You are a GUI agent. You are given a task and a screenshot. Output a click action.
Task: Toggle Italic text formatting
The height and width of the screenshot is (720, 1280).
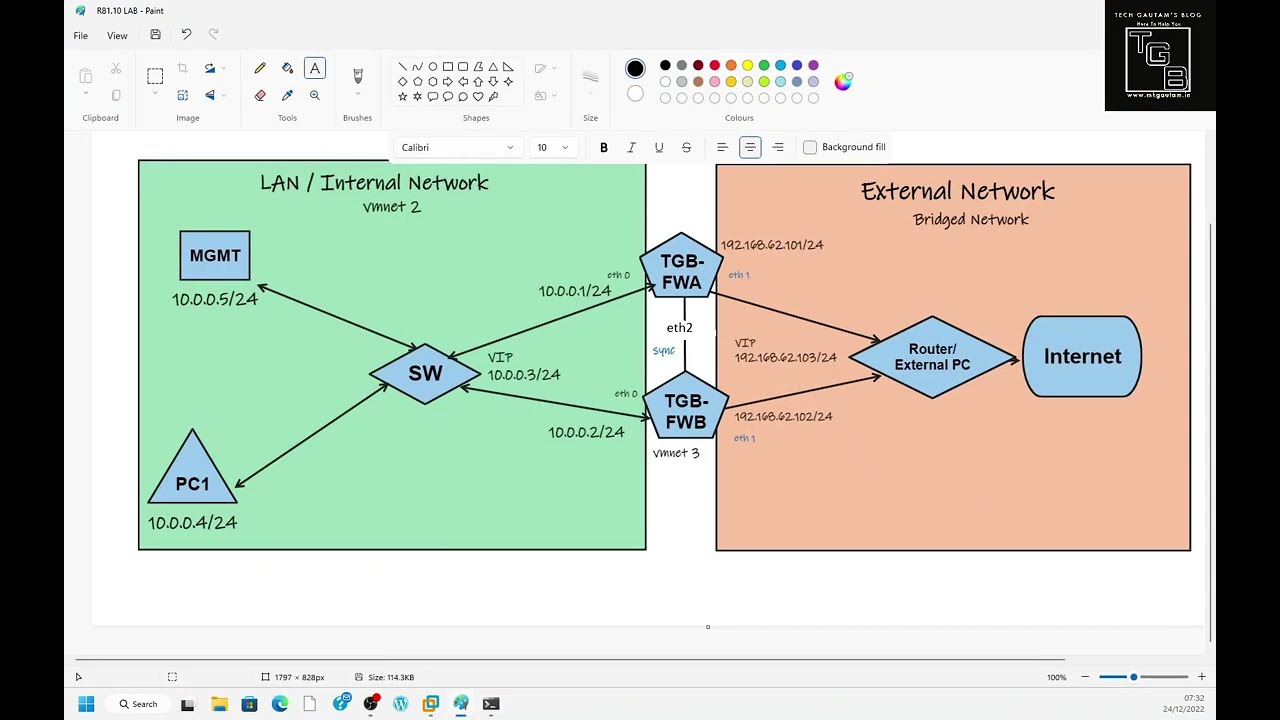[631, 147]
